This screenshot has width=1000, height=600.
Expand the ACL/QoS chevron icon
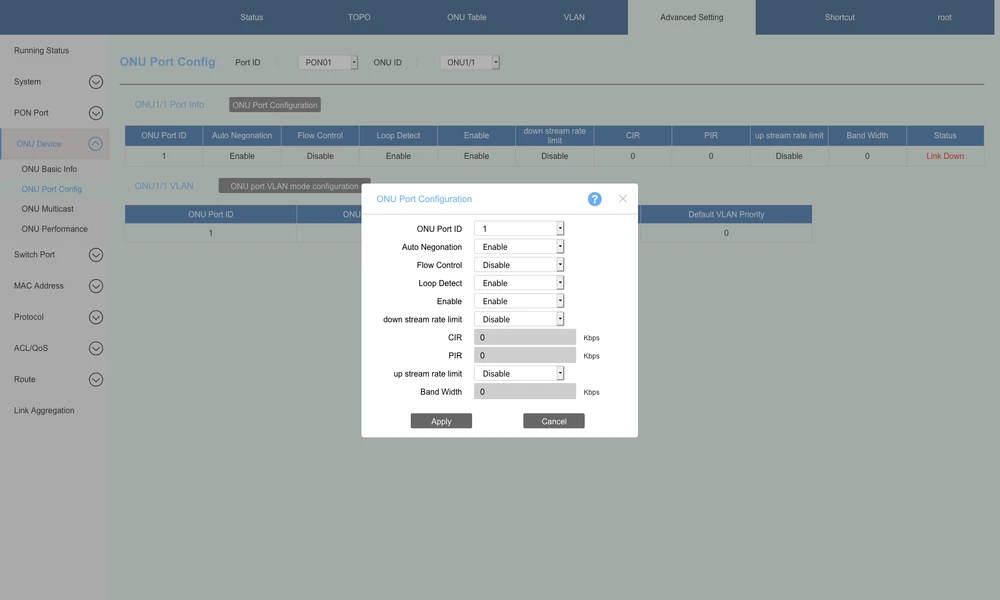coord(96,348)
